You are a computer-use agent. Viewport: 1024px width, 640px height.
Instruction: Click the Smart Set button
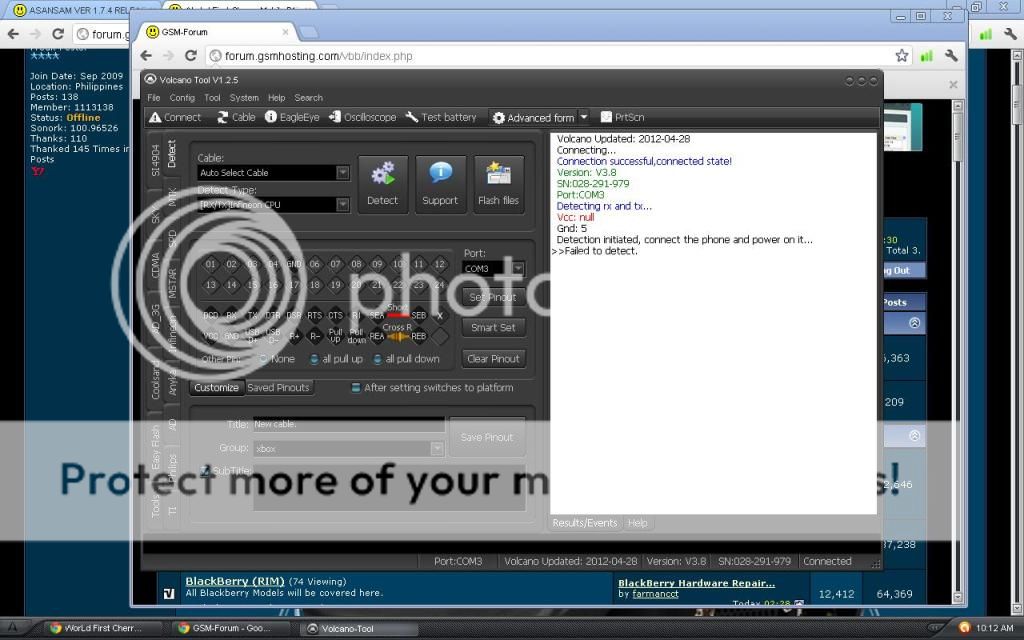(x=494, y=327)
